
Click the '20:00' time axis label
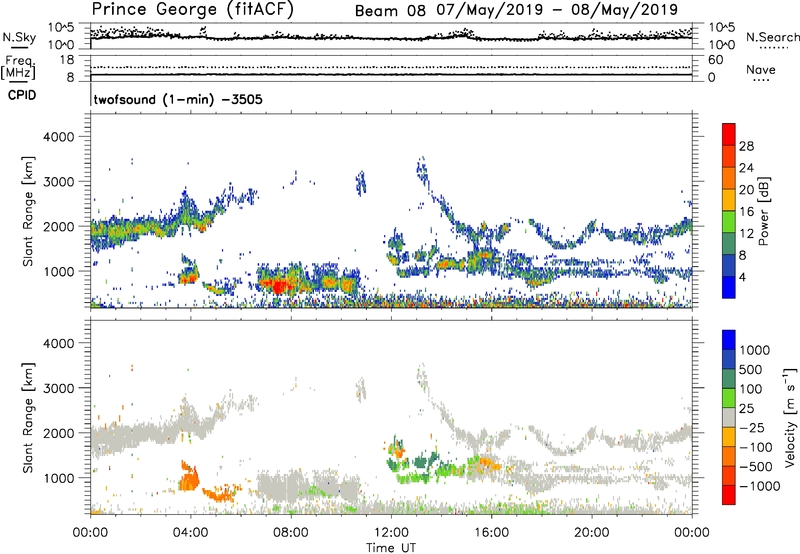coord(591,533)
